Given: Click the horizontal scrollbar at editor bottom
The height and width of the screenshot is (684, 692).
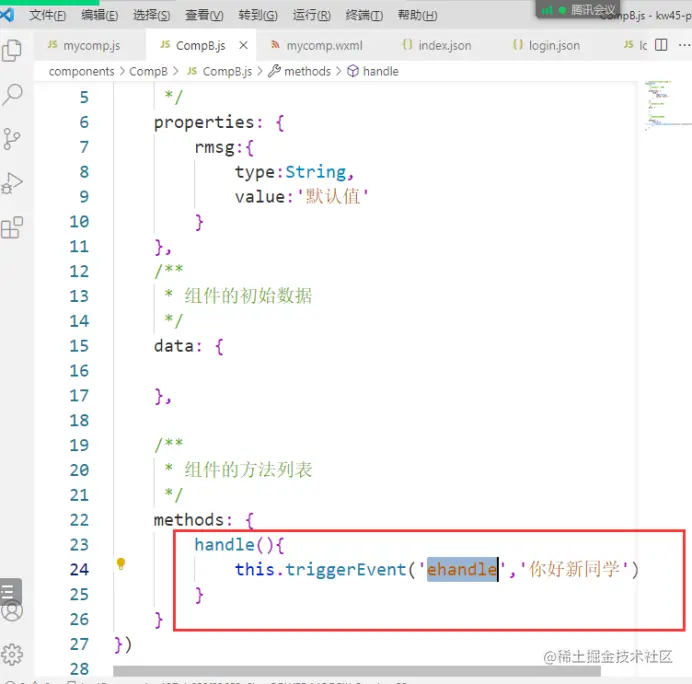Looking at the screenshot, I should [357, 671].
